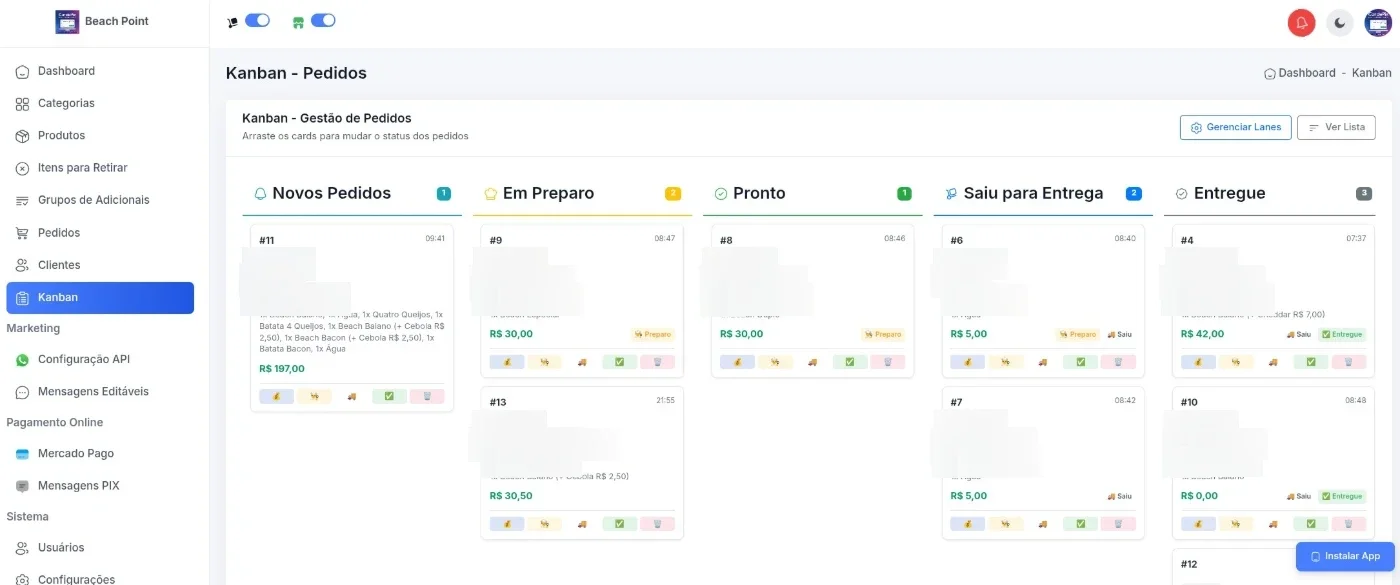Screen dimensions: 1400x585
Task: Delete order #11 with the trash icon
Action: (x=427, y=396)
